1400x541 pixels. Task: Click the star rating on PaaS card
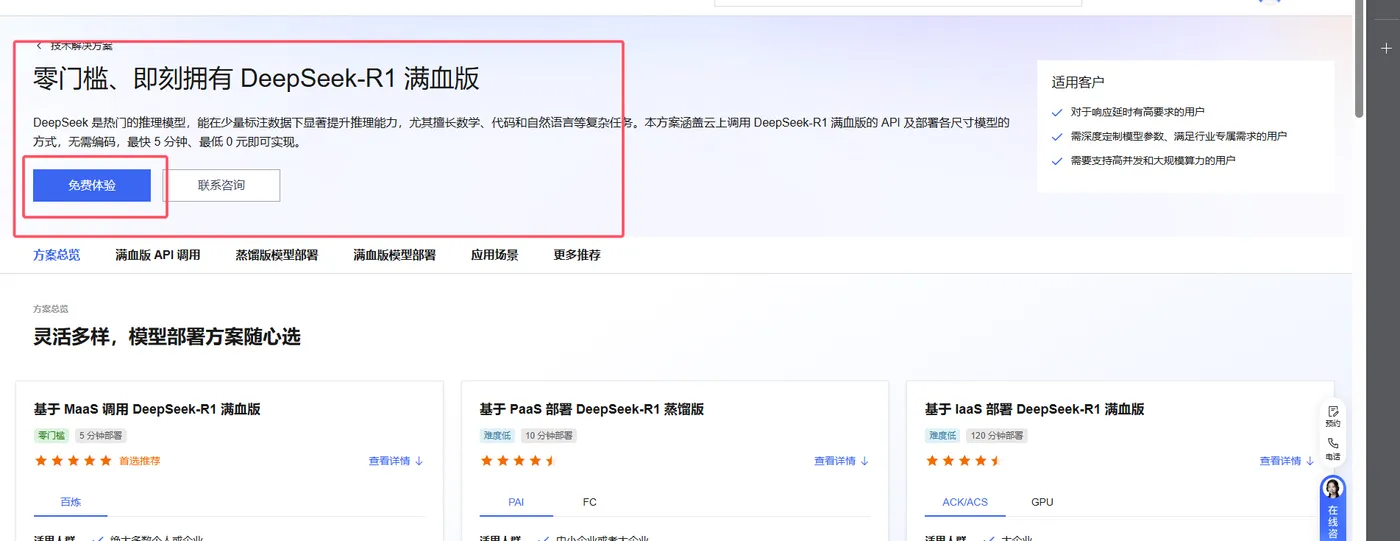(x=518, y=461)
